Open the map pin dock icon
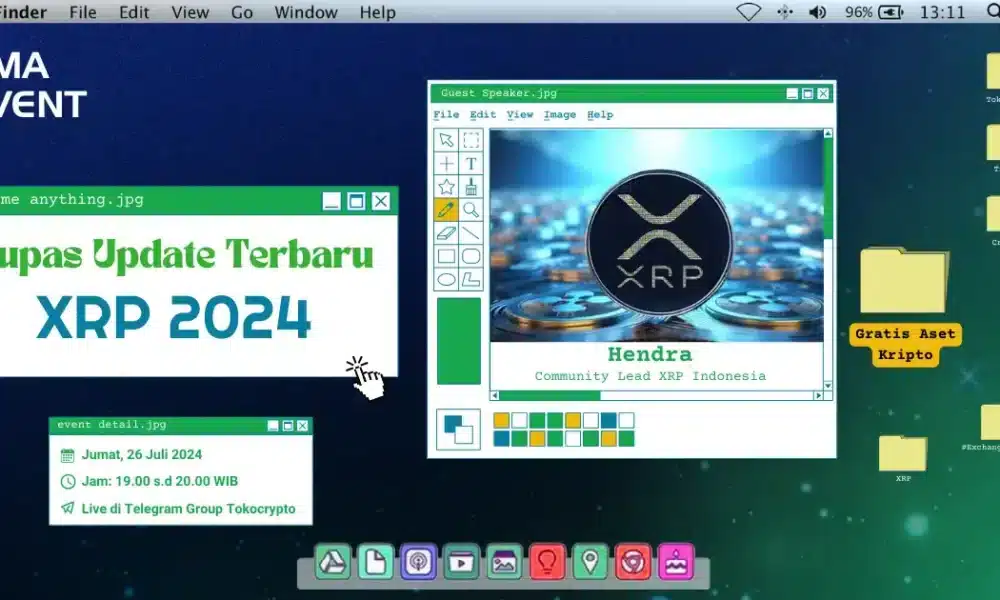The width and height of the screenshot is (1000, 600). [x=590, y=562]
